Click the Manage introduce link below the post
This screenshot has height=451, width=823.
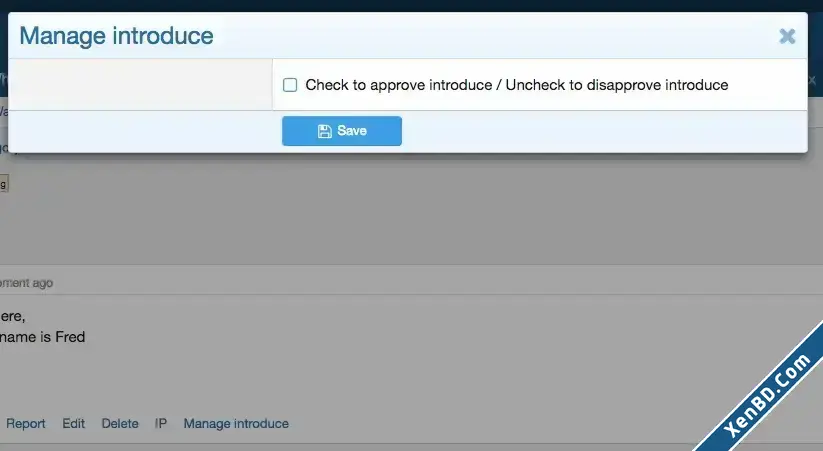tap(236, 424)
